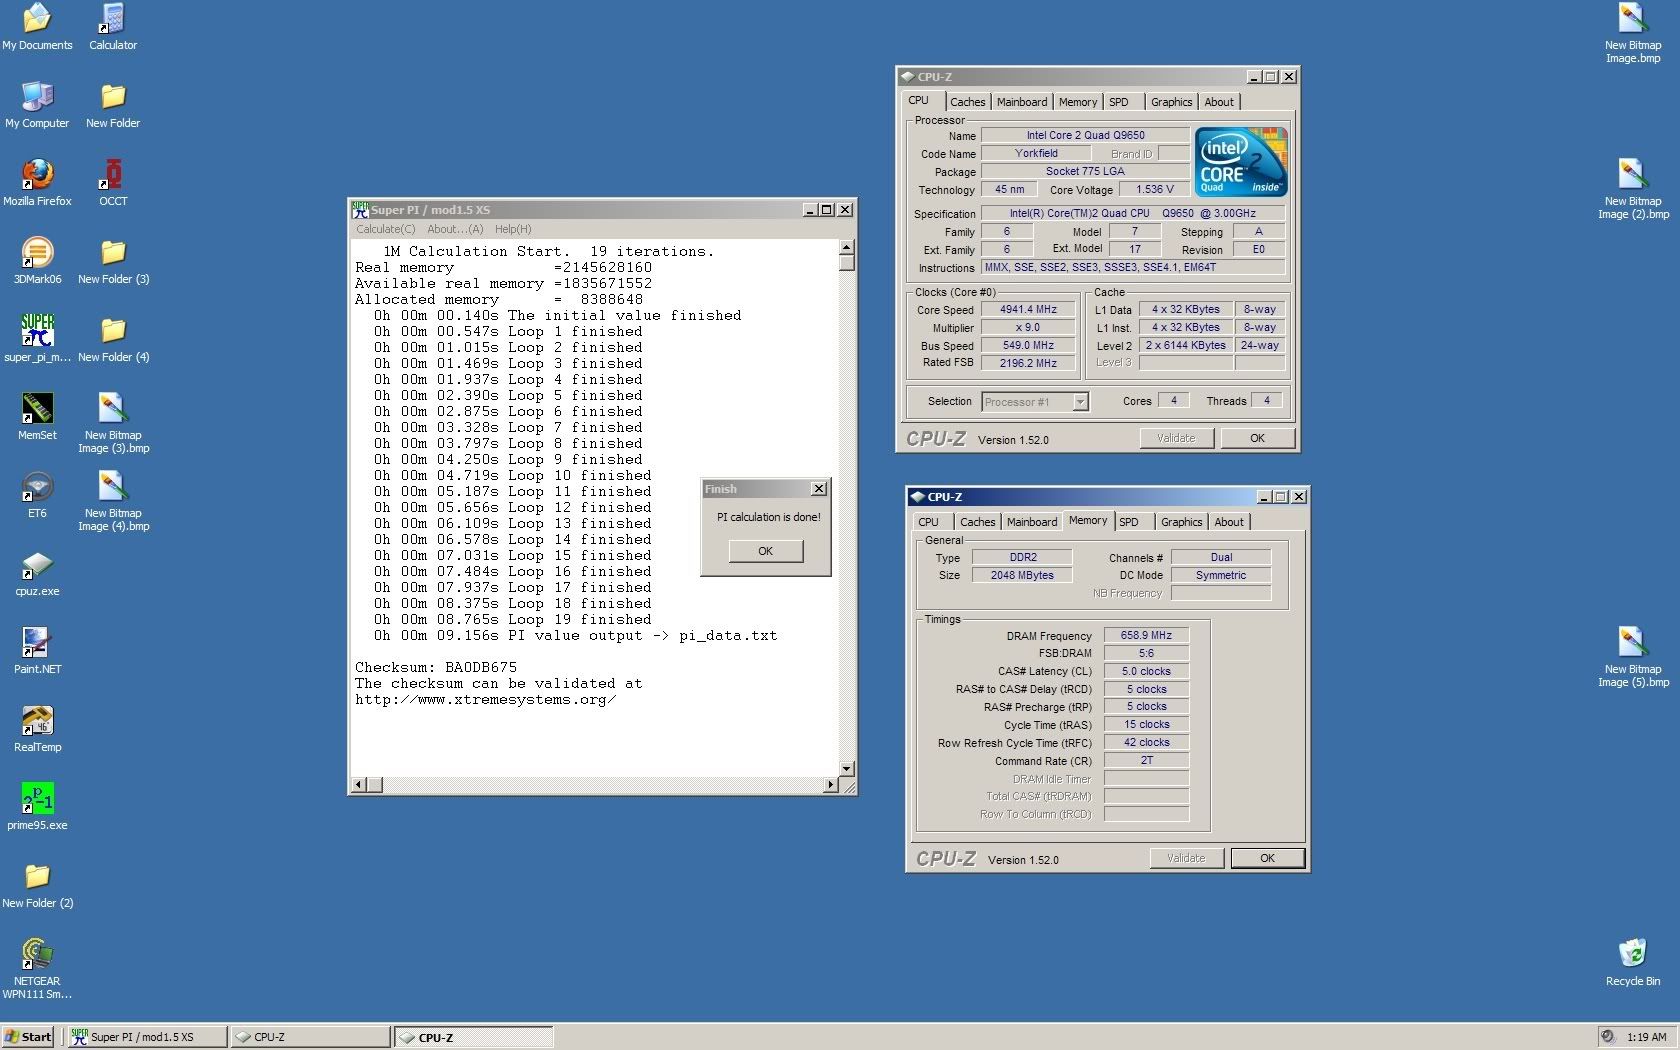
Task: Click the taskbar clock showing 1:19 AM
Action: (x=1646, y=1037)
